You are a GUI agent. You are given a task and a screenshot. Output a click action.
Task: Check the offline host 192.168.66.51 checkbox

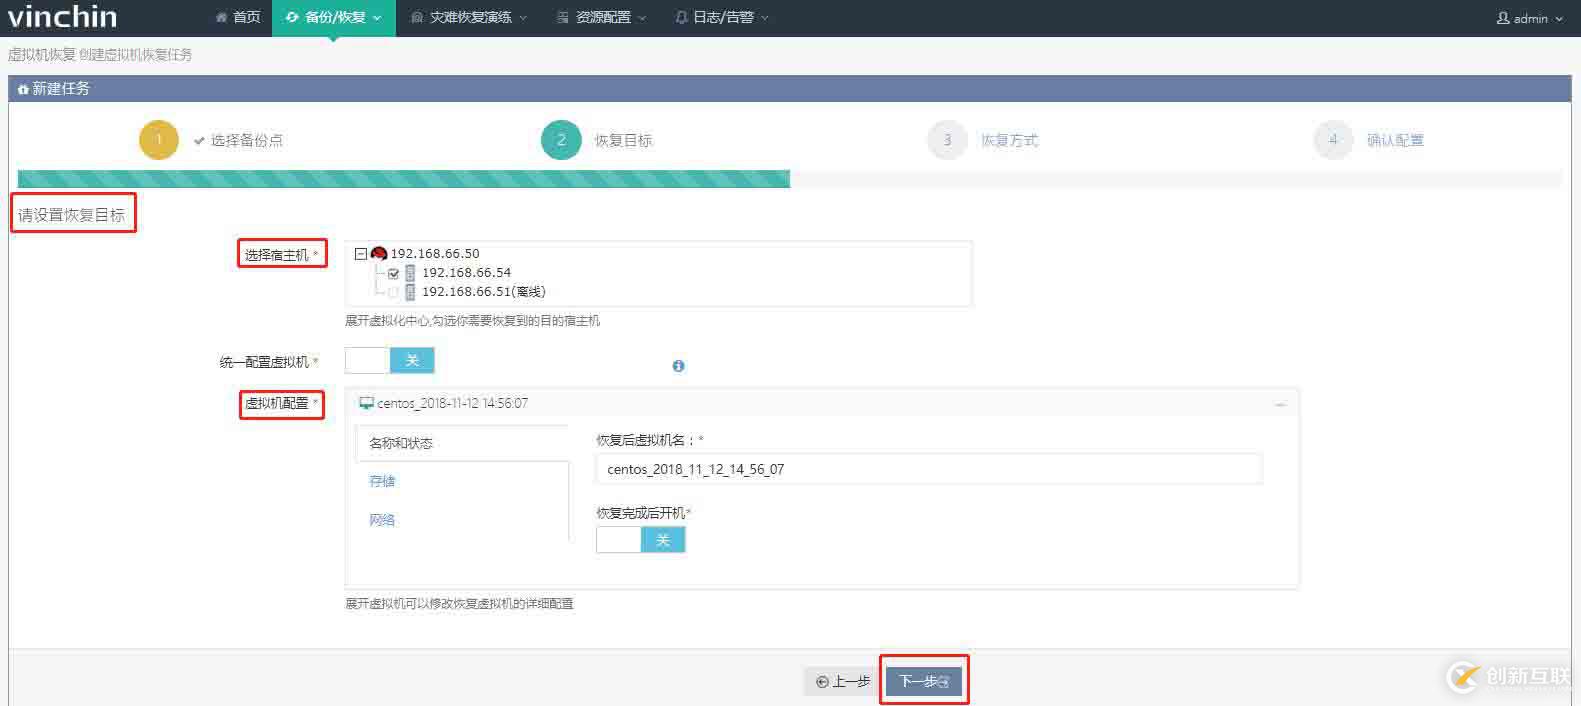(x=393, y=292)
